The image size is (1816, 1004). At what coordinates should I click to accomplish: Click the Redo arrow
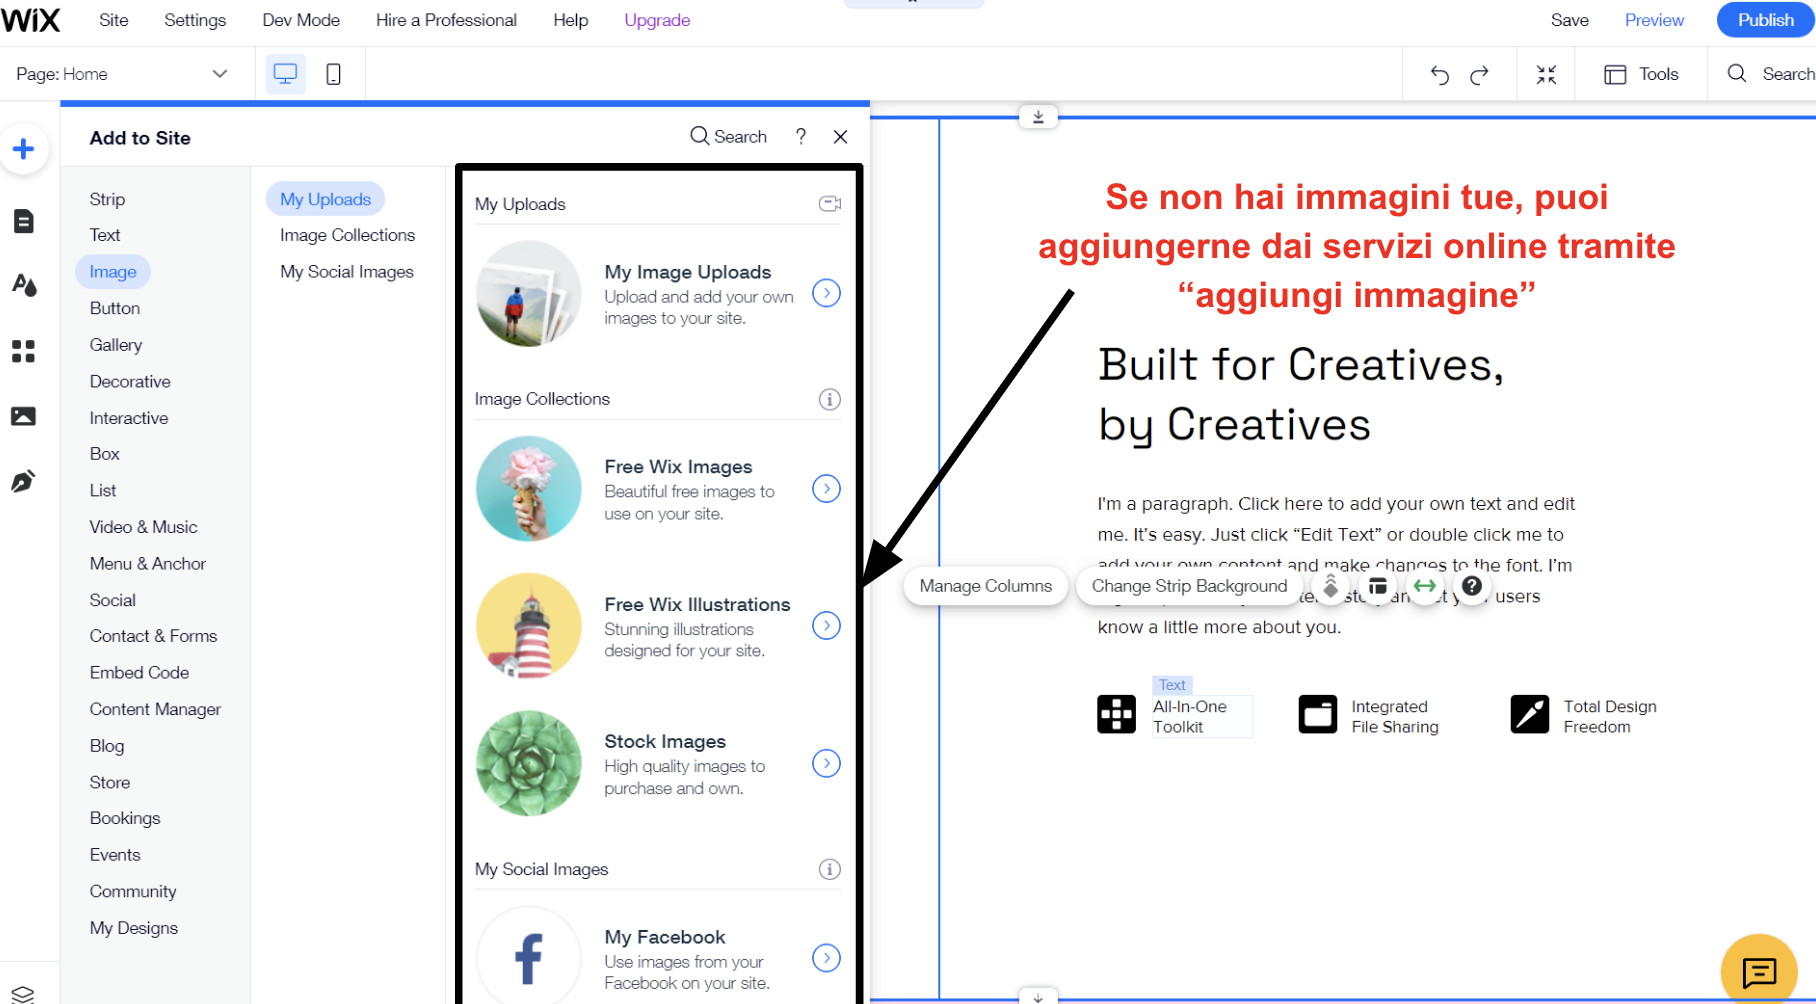[1479, 75]
